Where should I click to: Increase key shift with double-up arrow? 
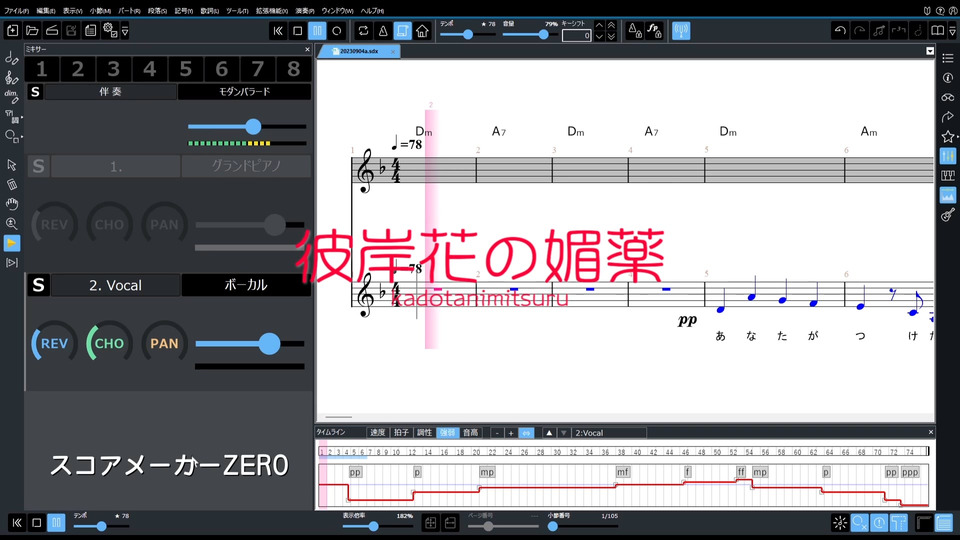click(611, 25)
